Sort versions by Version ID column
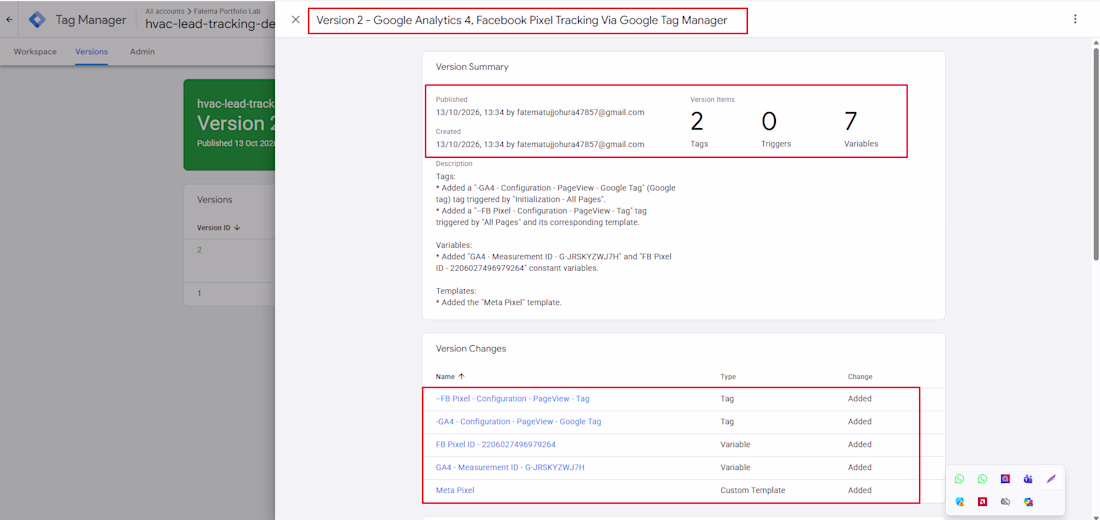 click(219, 227)
